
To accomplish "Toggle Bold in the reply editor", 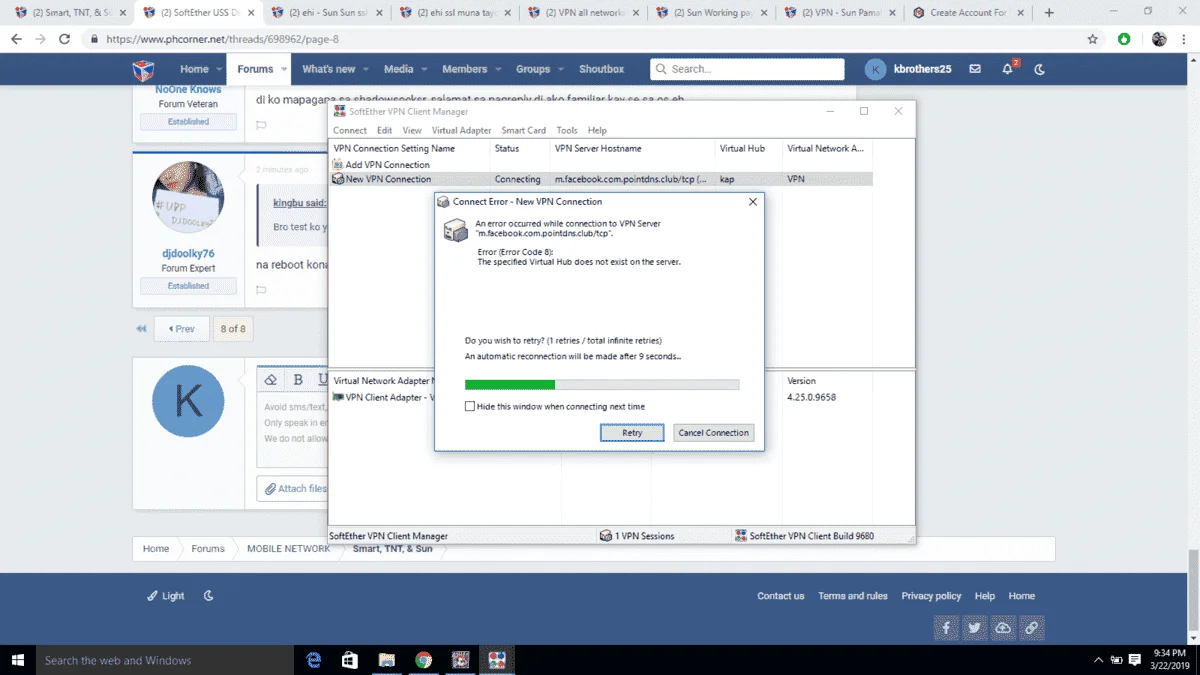I will 298,380.
